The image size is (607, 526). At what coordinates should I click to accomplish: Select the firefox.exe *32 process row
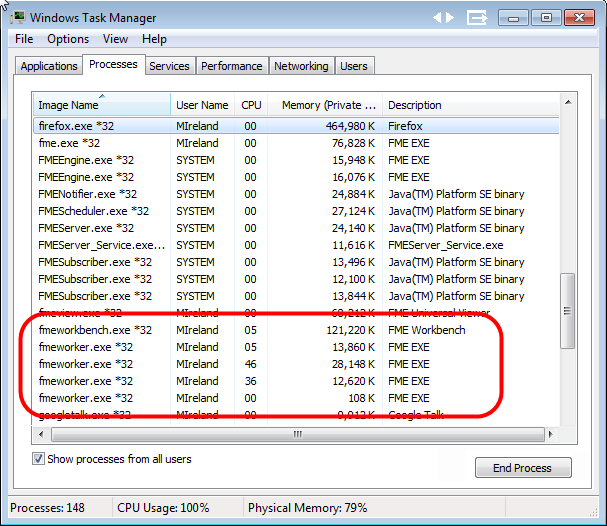click(296, 126)
